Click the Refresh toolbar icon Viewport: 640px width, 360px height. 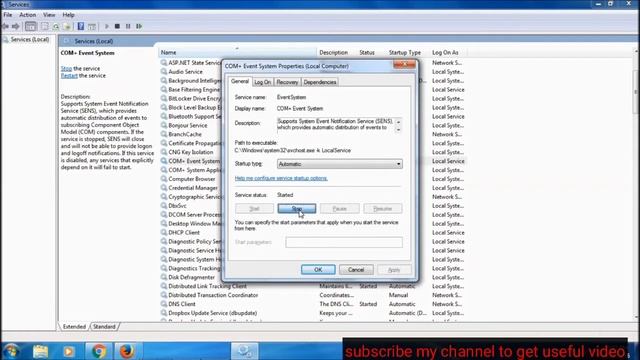56,27
